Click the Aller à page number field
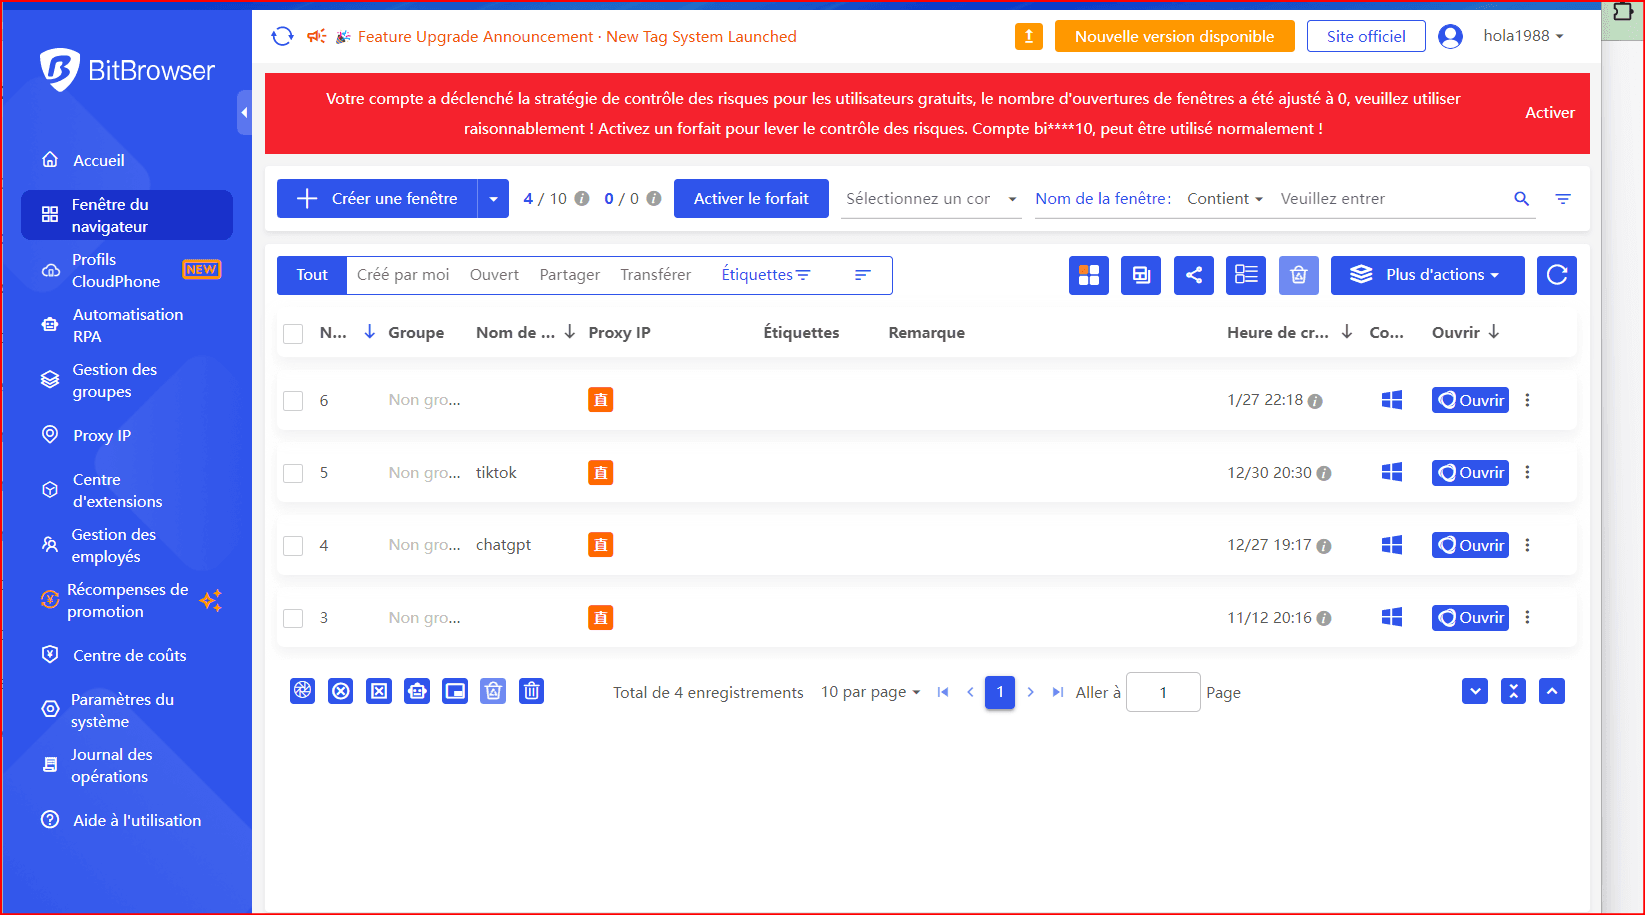 pyautogui.click(x=1162, y=692)
